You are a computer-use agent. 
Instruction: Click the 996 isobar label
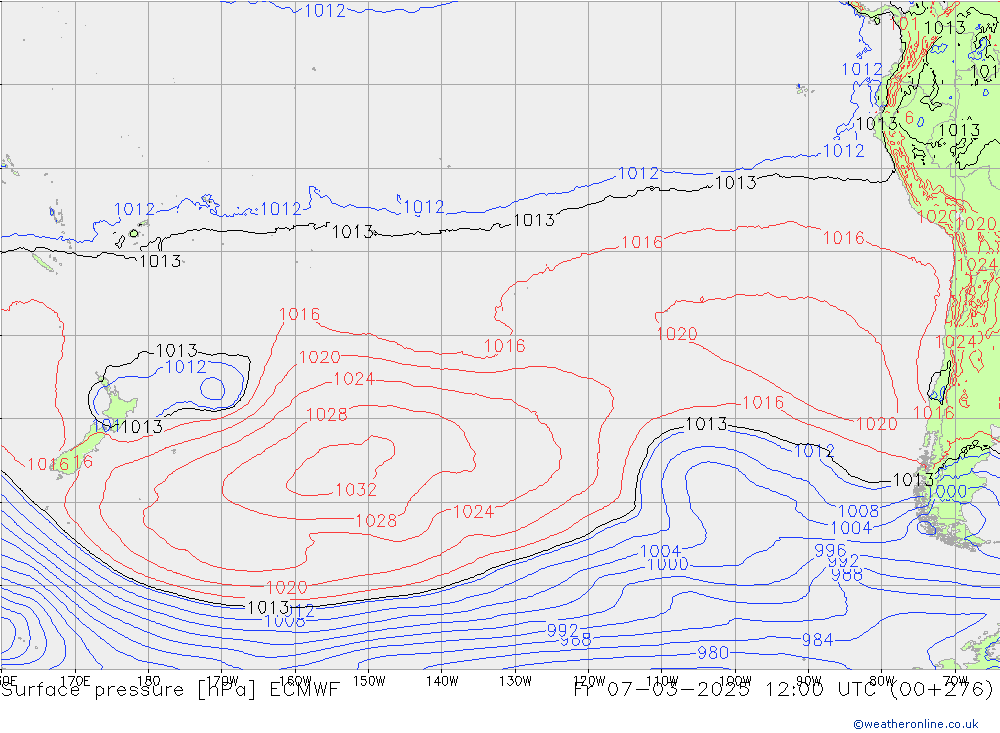[x=830, y=550]
